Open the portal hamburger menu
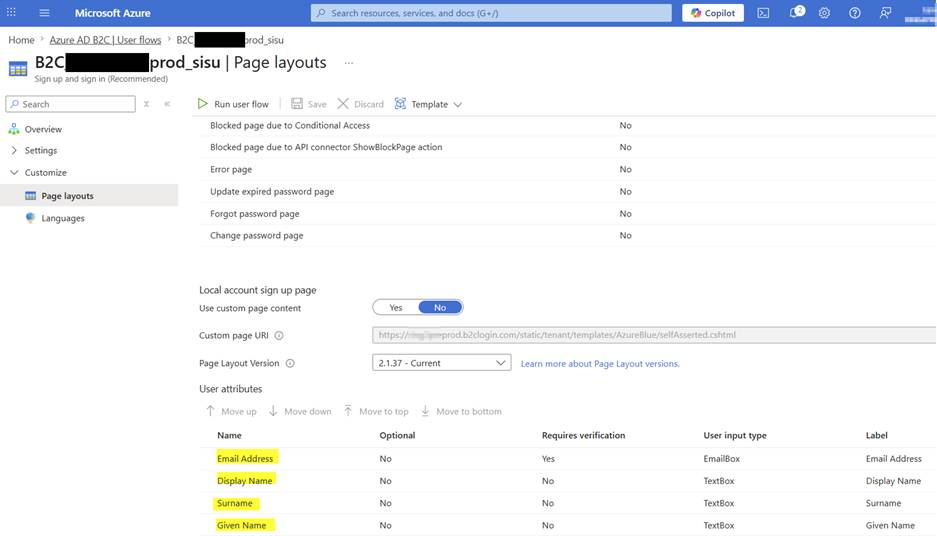This screenshot has height=536, width=937. (44, 13)
